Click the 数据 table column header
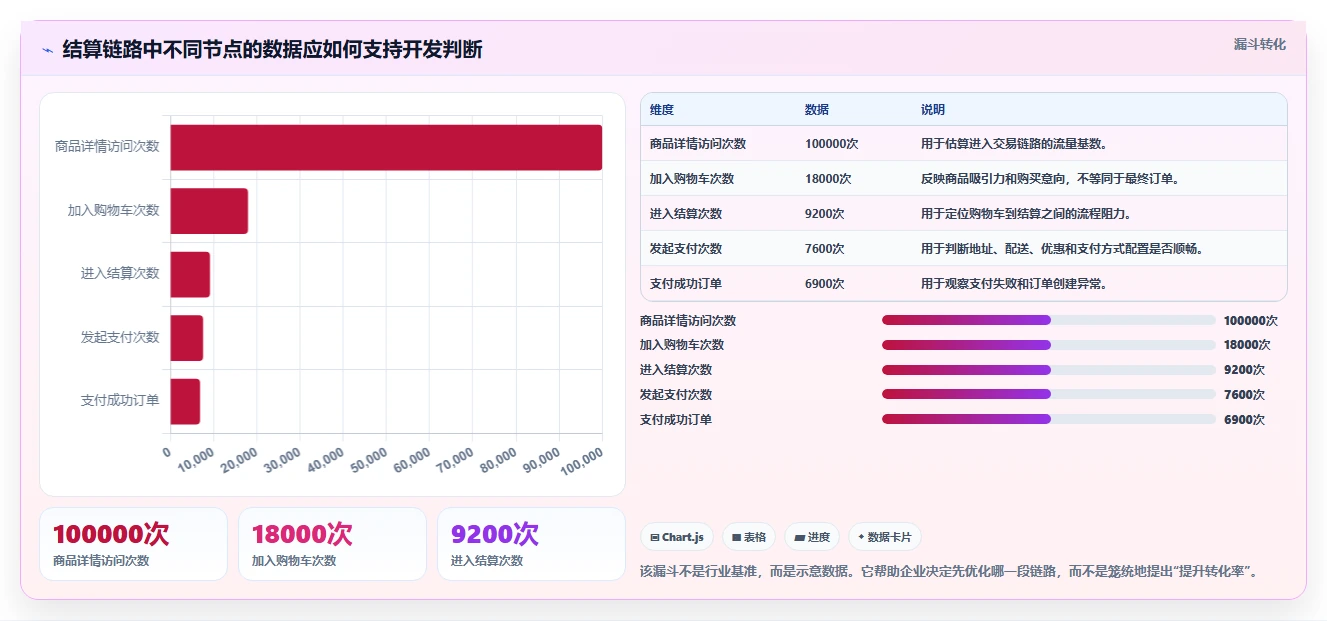1327x621 pixels. 817,110
